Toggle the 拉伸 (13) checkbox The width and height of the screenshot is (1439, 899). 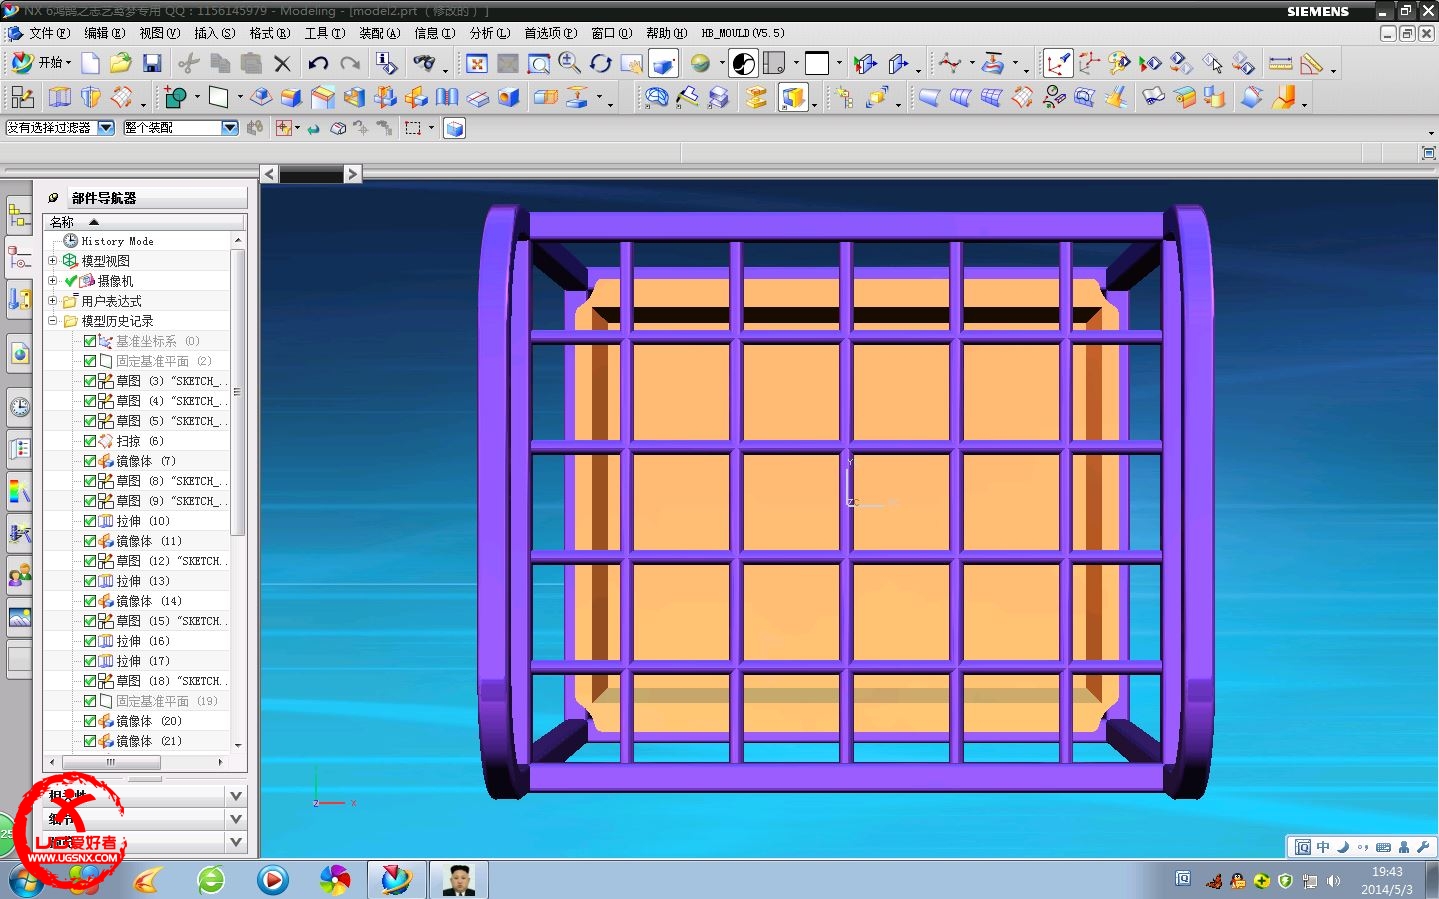pyautogui.click(x=90, y=581)
